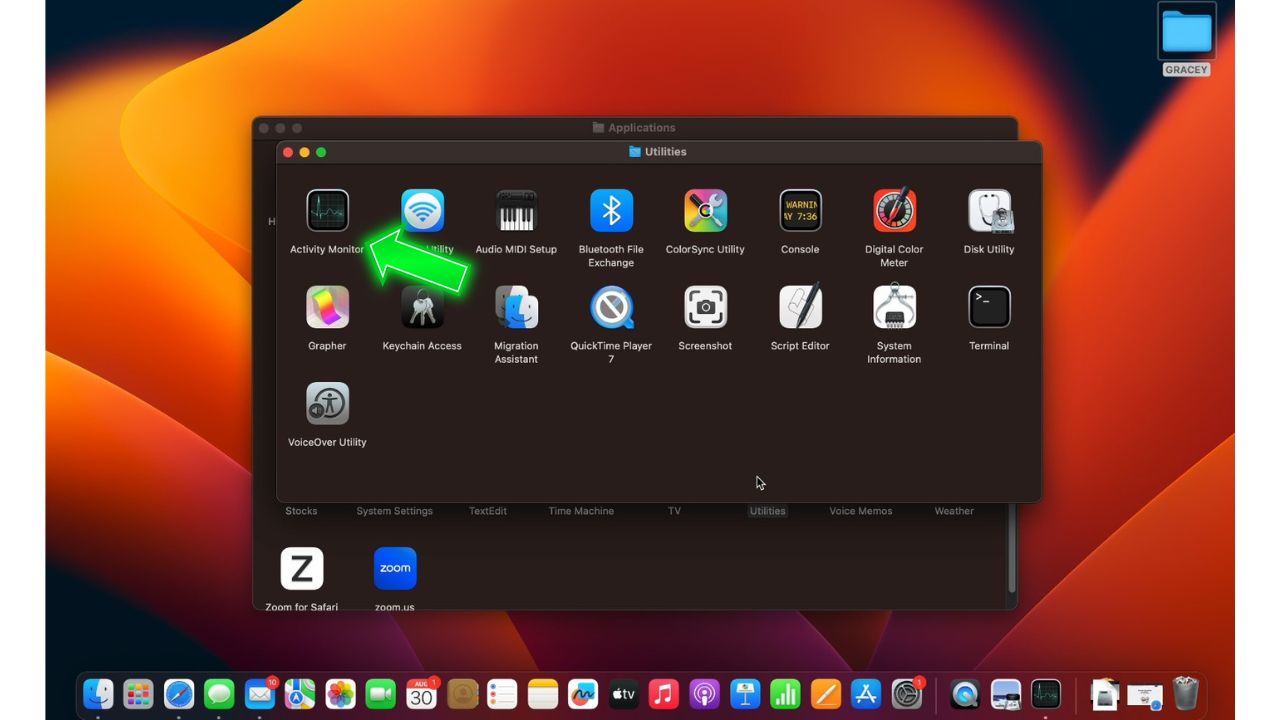Open Activity Monitor in the Utilities window
This screenshot has width=1280, height=720.
click(x=327, y=211)
